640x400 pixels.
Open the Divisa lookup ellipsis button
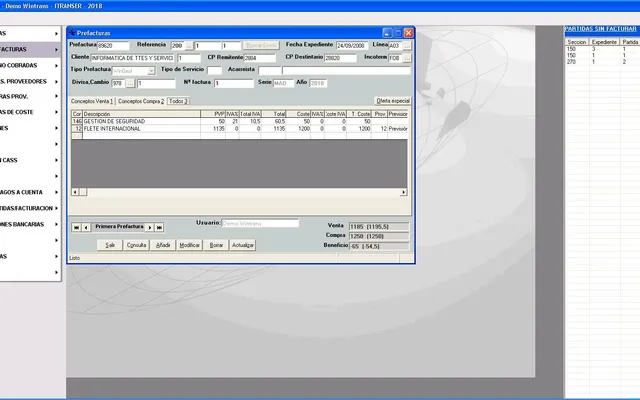pyautogui.click(x=130, y=83)
